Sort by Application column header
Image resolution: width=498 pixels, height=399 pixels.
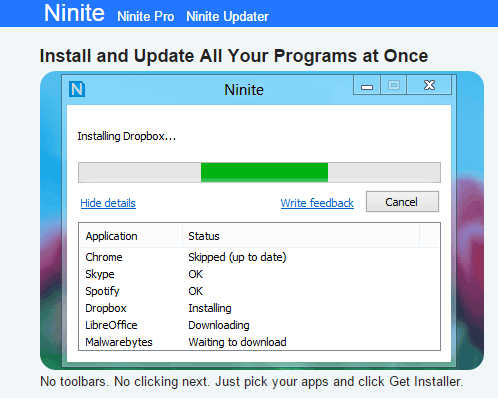pyautogui.click(x=131, y=236)
